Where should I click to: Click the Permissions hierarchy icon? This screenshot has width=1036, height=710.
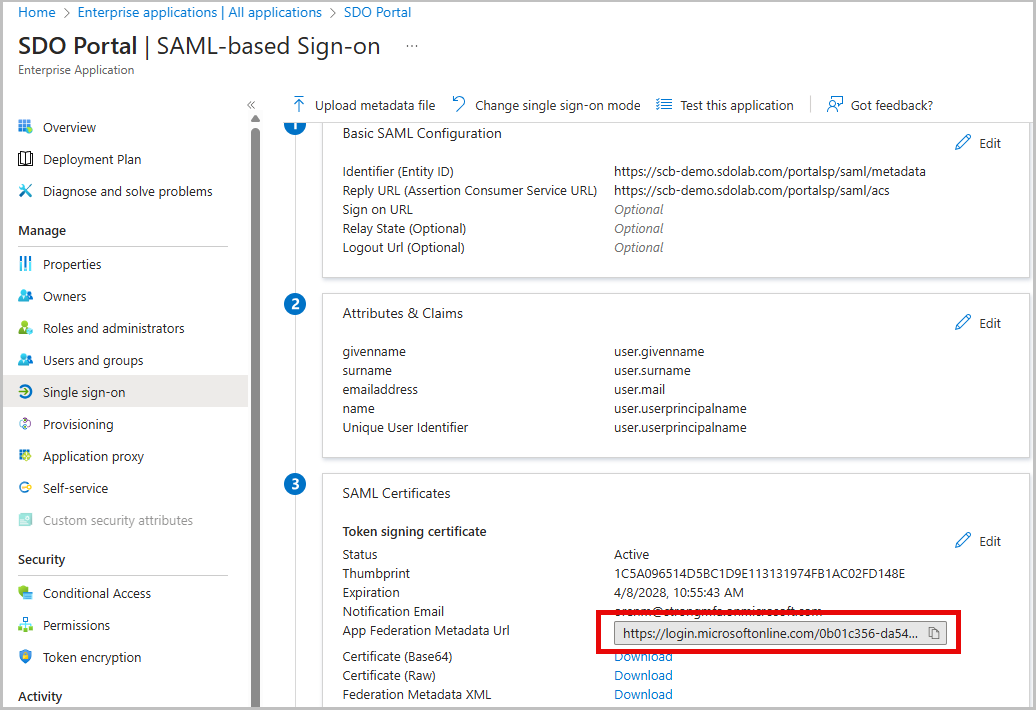[x=25, y=625]
